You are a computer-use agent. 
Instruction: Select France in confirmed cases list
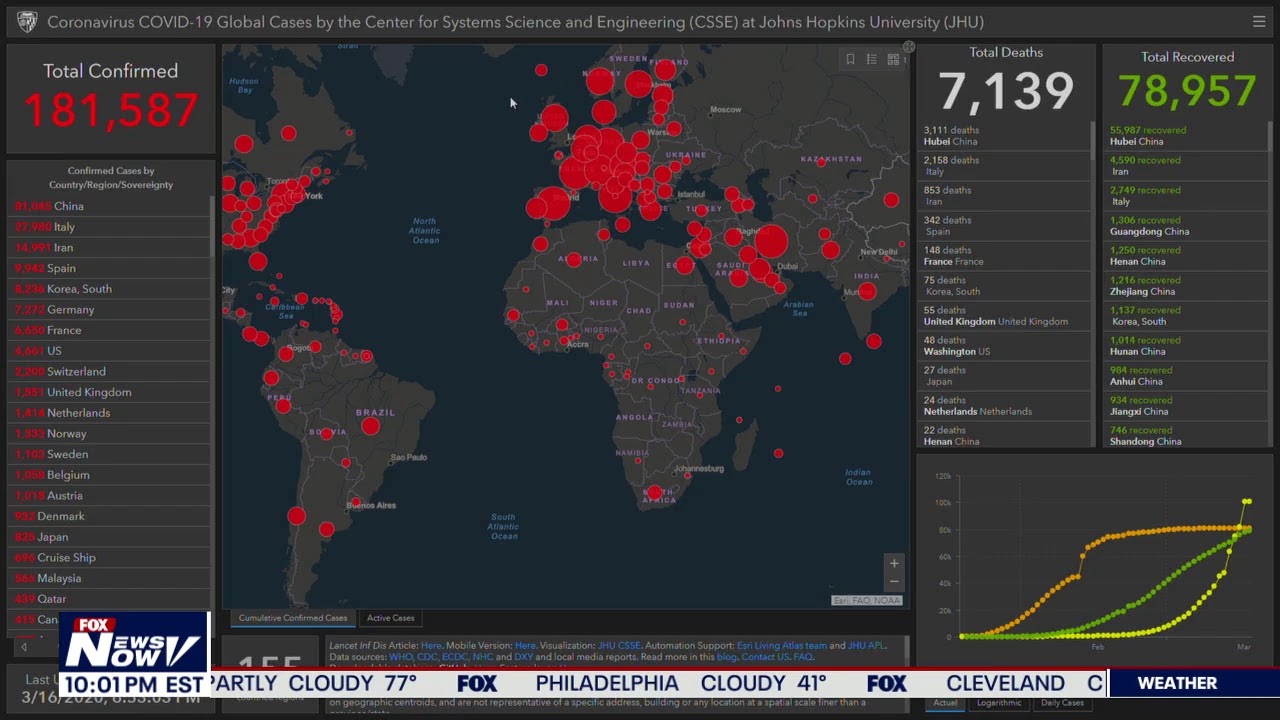pyautogui.click(x=110, y=330)
